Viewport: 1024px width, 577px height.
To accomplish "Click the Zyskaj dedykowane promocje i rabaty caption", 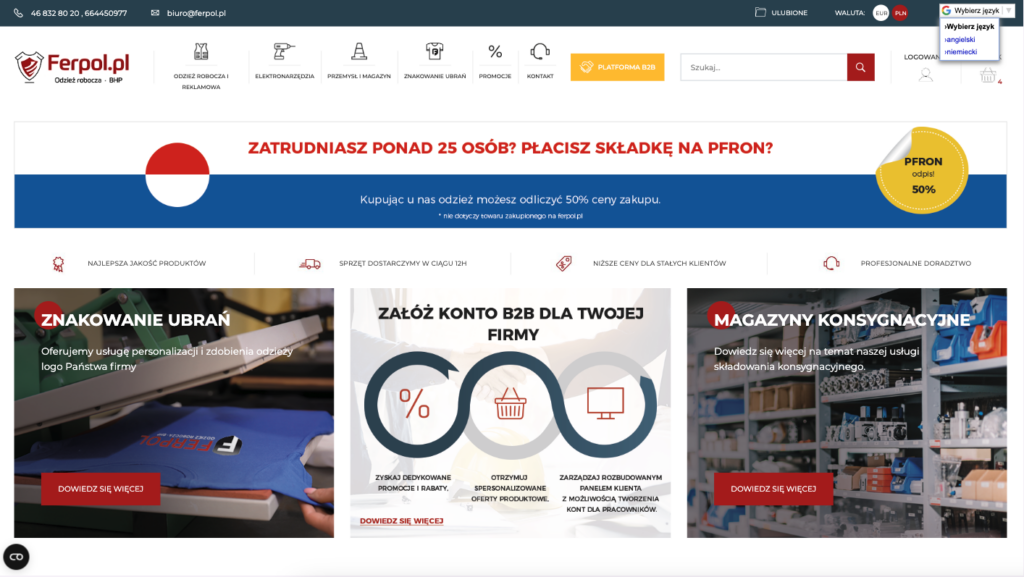I will pyautogui.click(x=413, y=483).
